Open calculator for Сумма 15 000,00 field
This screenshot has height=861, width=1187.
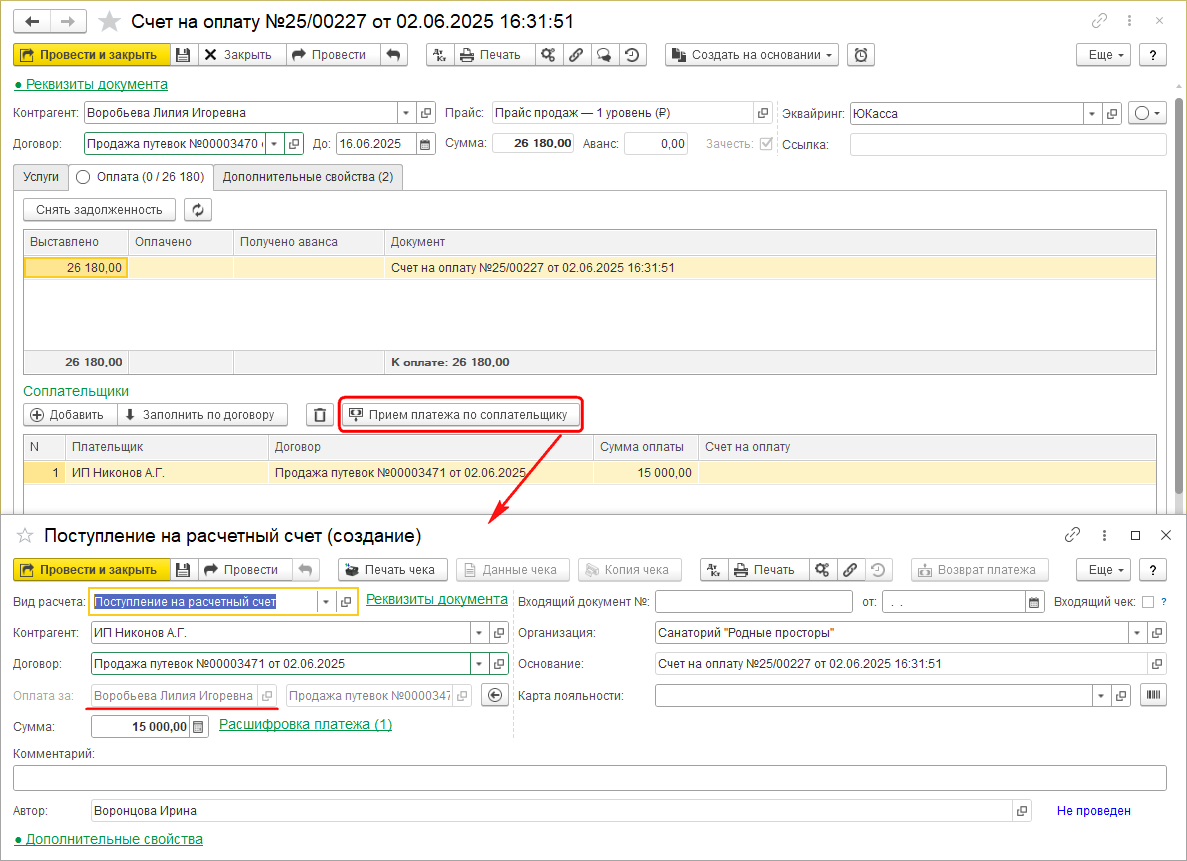coord(199,727)
